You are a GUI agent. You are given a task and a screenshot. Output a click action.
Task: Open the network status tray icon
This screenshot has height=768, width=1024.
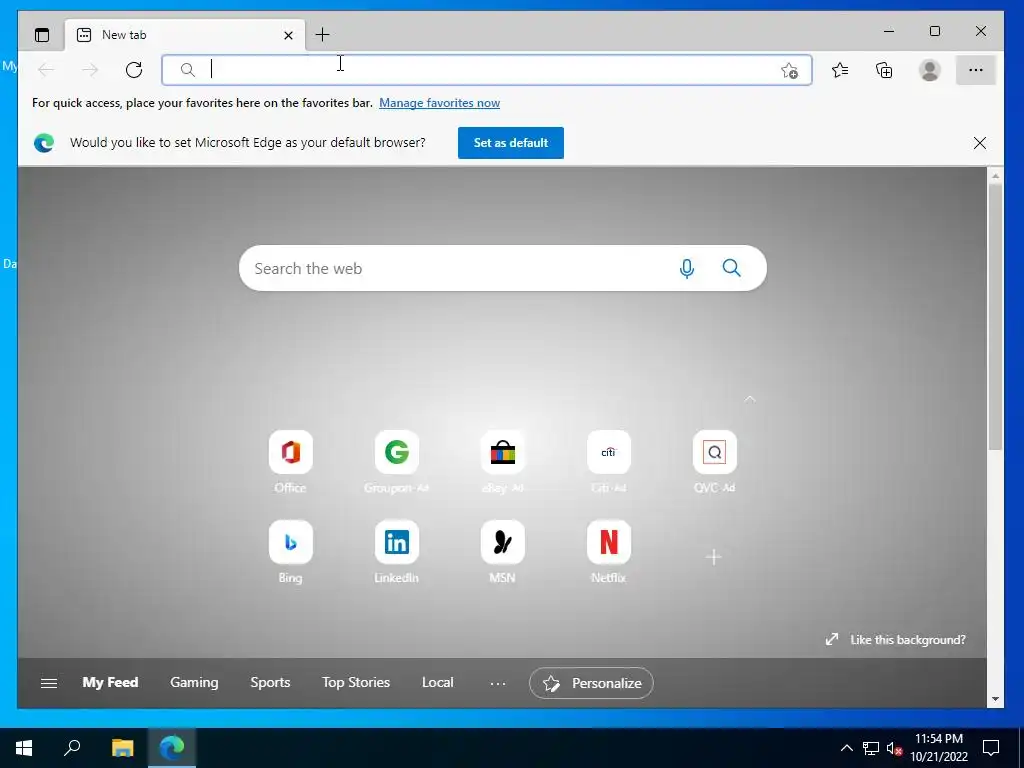tap(871, 748)
